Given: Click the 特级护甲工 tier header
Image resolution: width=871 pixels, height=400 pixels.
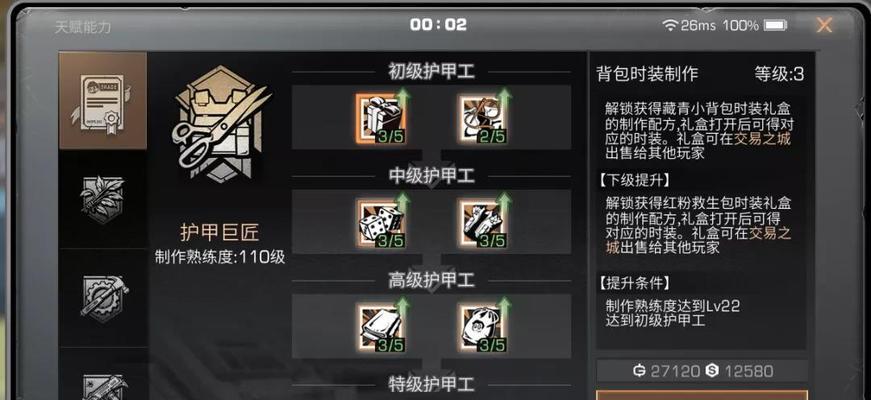Looking at the screenshot, I should [431, 384].
